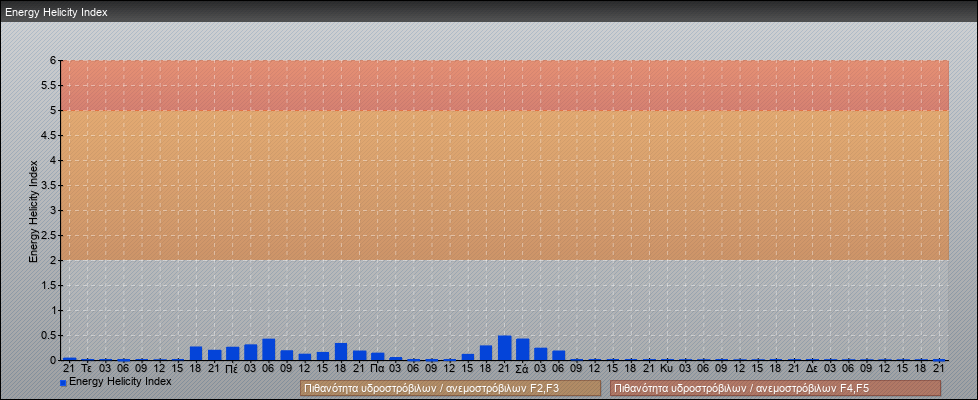Image resolution: width=978 pixels, height=400 pixels.
Task: Select the tallest bar just before Σά
Action: click(505, 348)
